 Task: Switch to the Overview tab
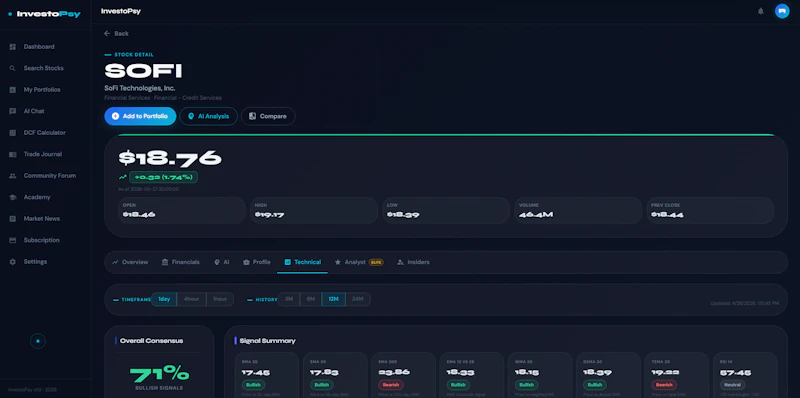tap(130, 262)
